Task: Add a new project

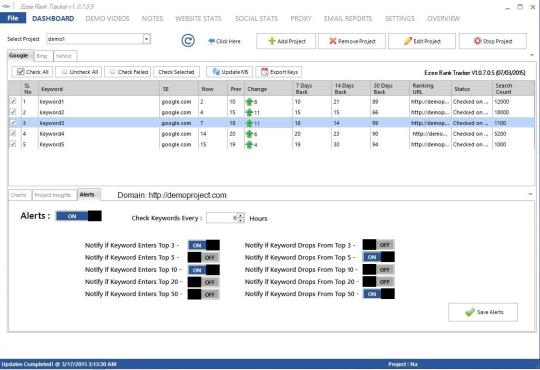Action: point(286,41)
